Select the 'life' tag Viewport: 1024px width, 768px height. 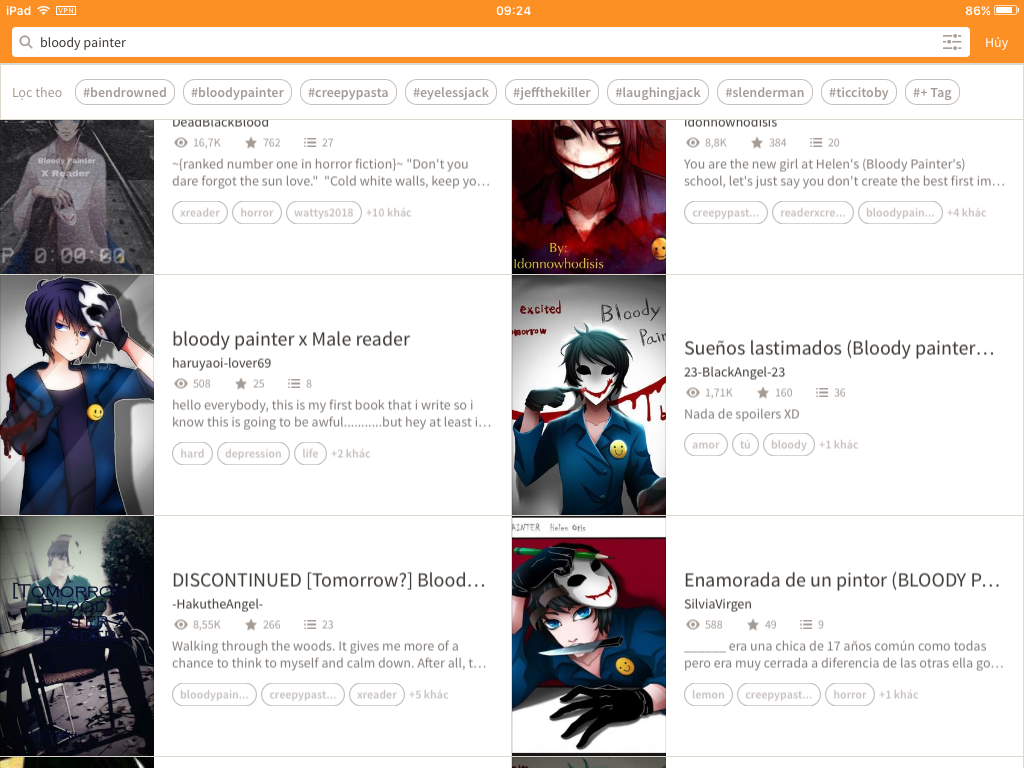pyautogui.click(x=310, y=453)
